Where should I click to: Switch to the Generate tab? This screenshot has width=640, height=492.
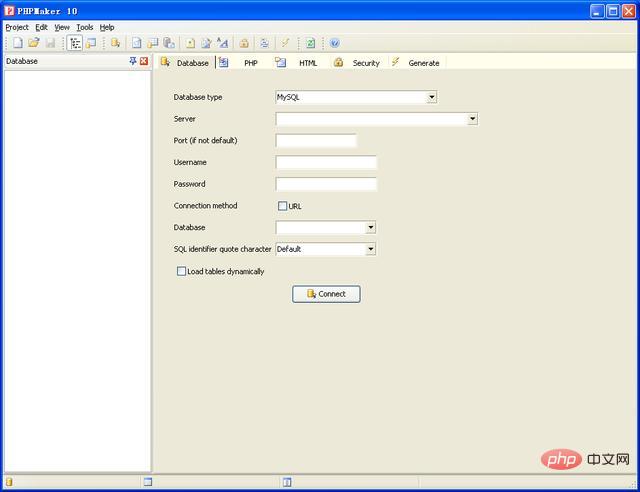tap(416, 63)
